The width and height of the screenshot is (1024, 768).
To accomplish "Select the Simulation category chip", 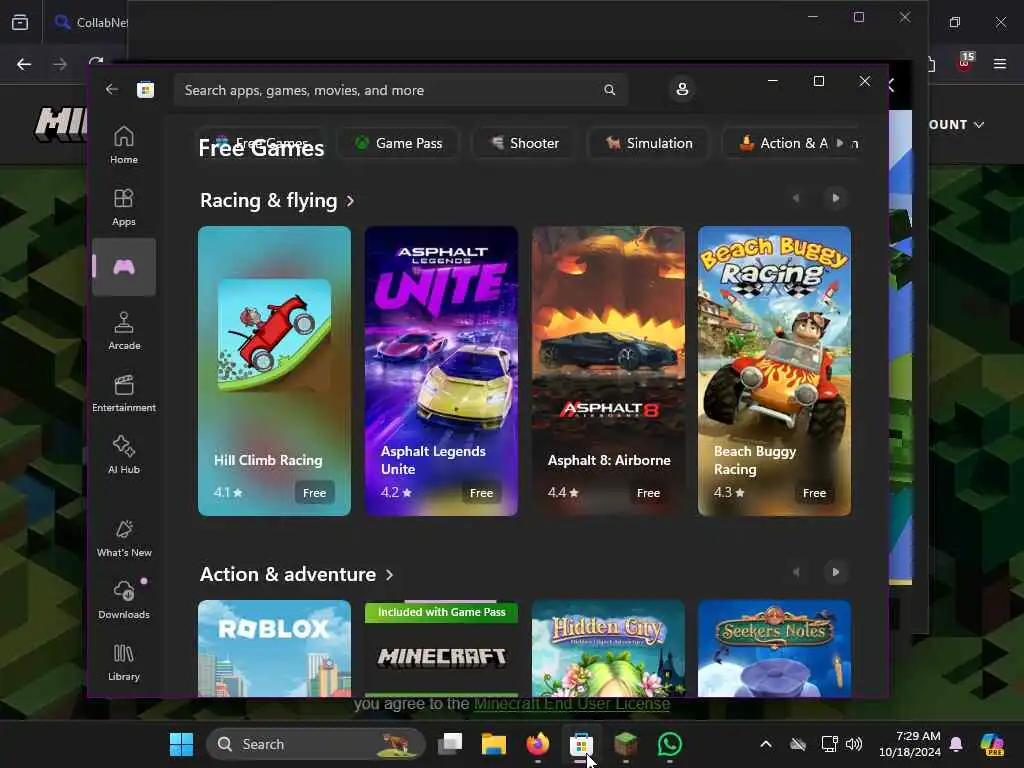I will 648,143.
